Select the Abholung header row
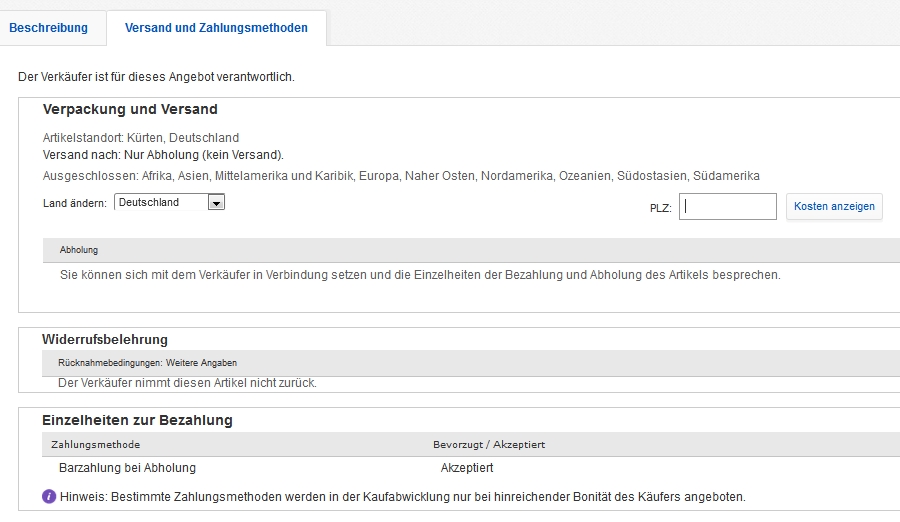 coord(79,250)
